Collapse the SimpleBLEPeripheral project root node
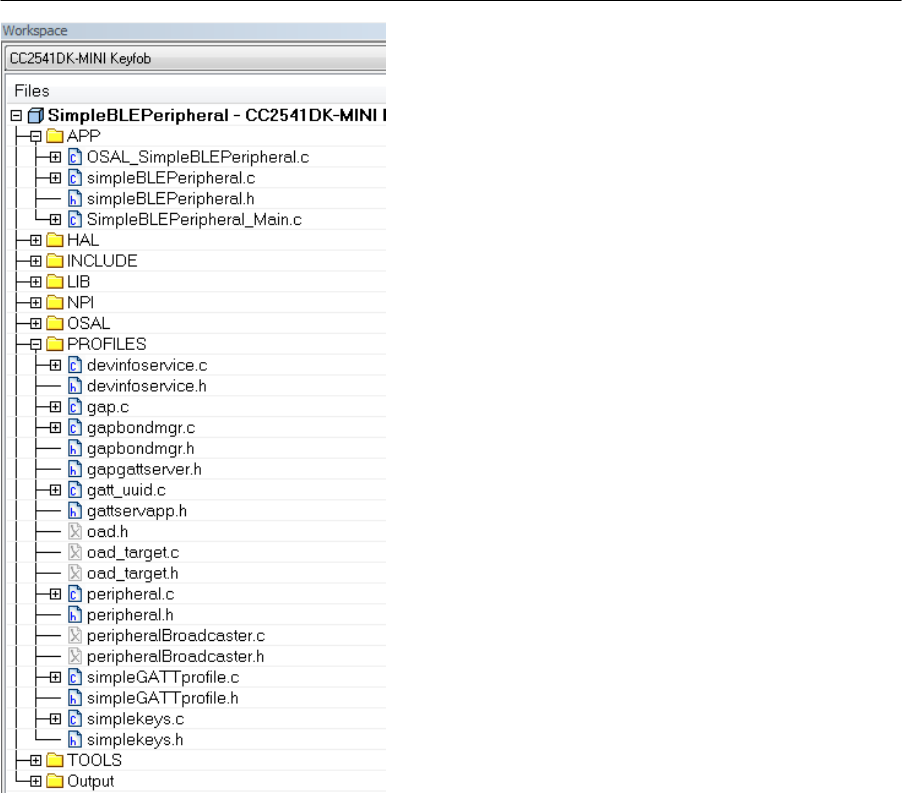902x793 pixels. click(16, 116)
